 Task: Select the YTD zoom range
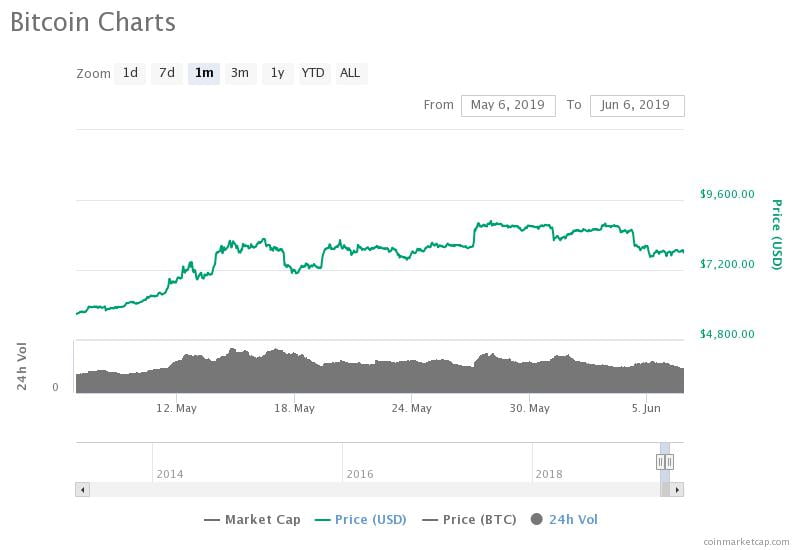[313, 73]
